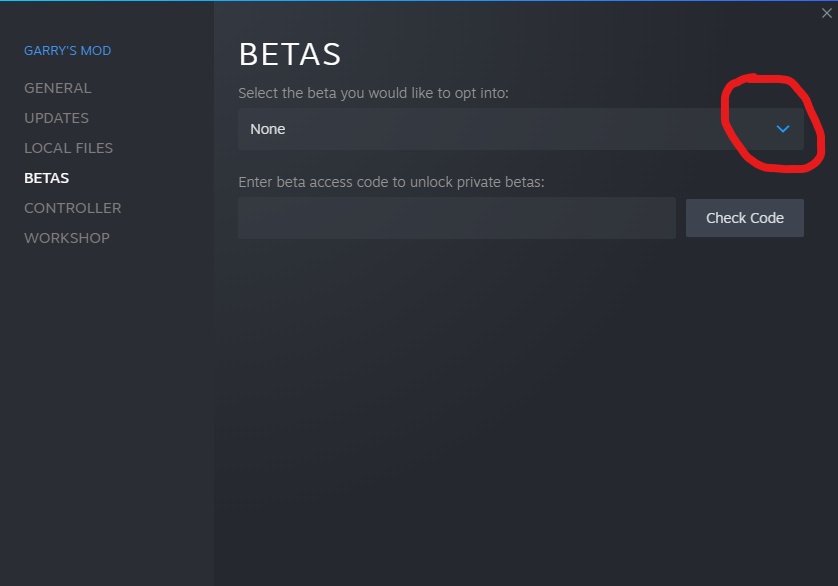Click the 'Enter beta access code' label
Screen dimensions: 838x586
point(391,183)
